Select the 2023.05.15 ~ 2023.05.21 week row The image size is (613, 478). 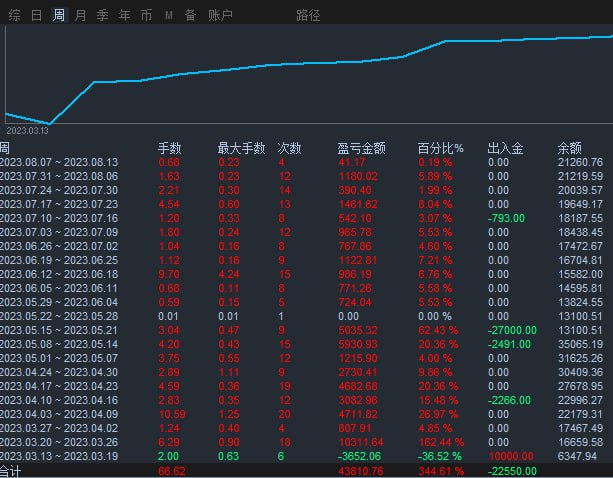click(306, 330)
